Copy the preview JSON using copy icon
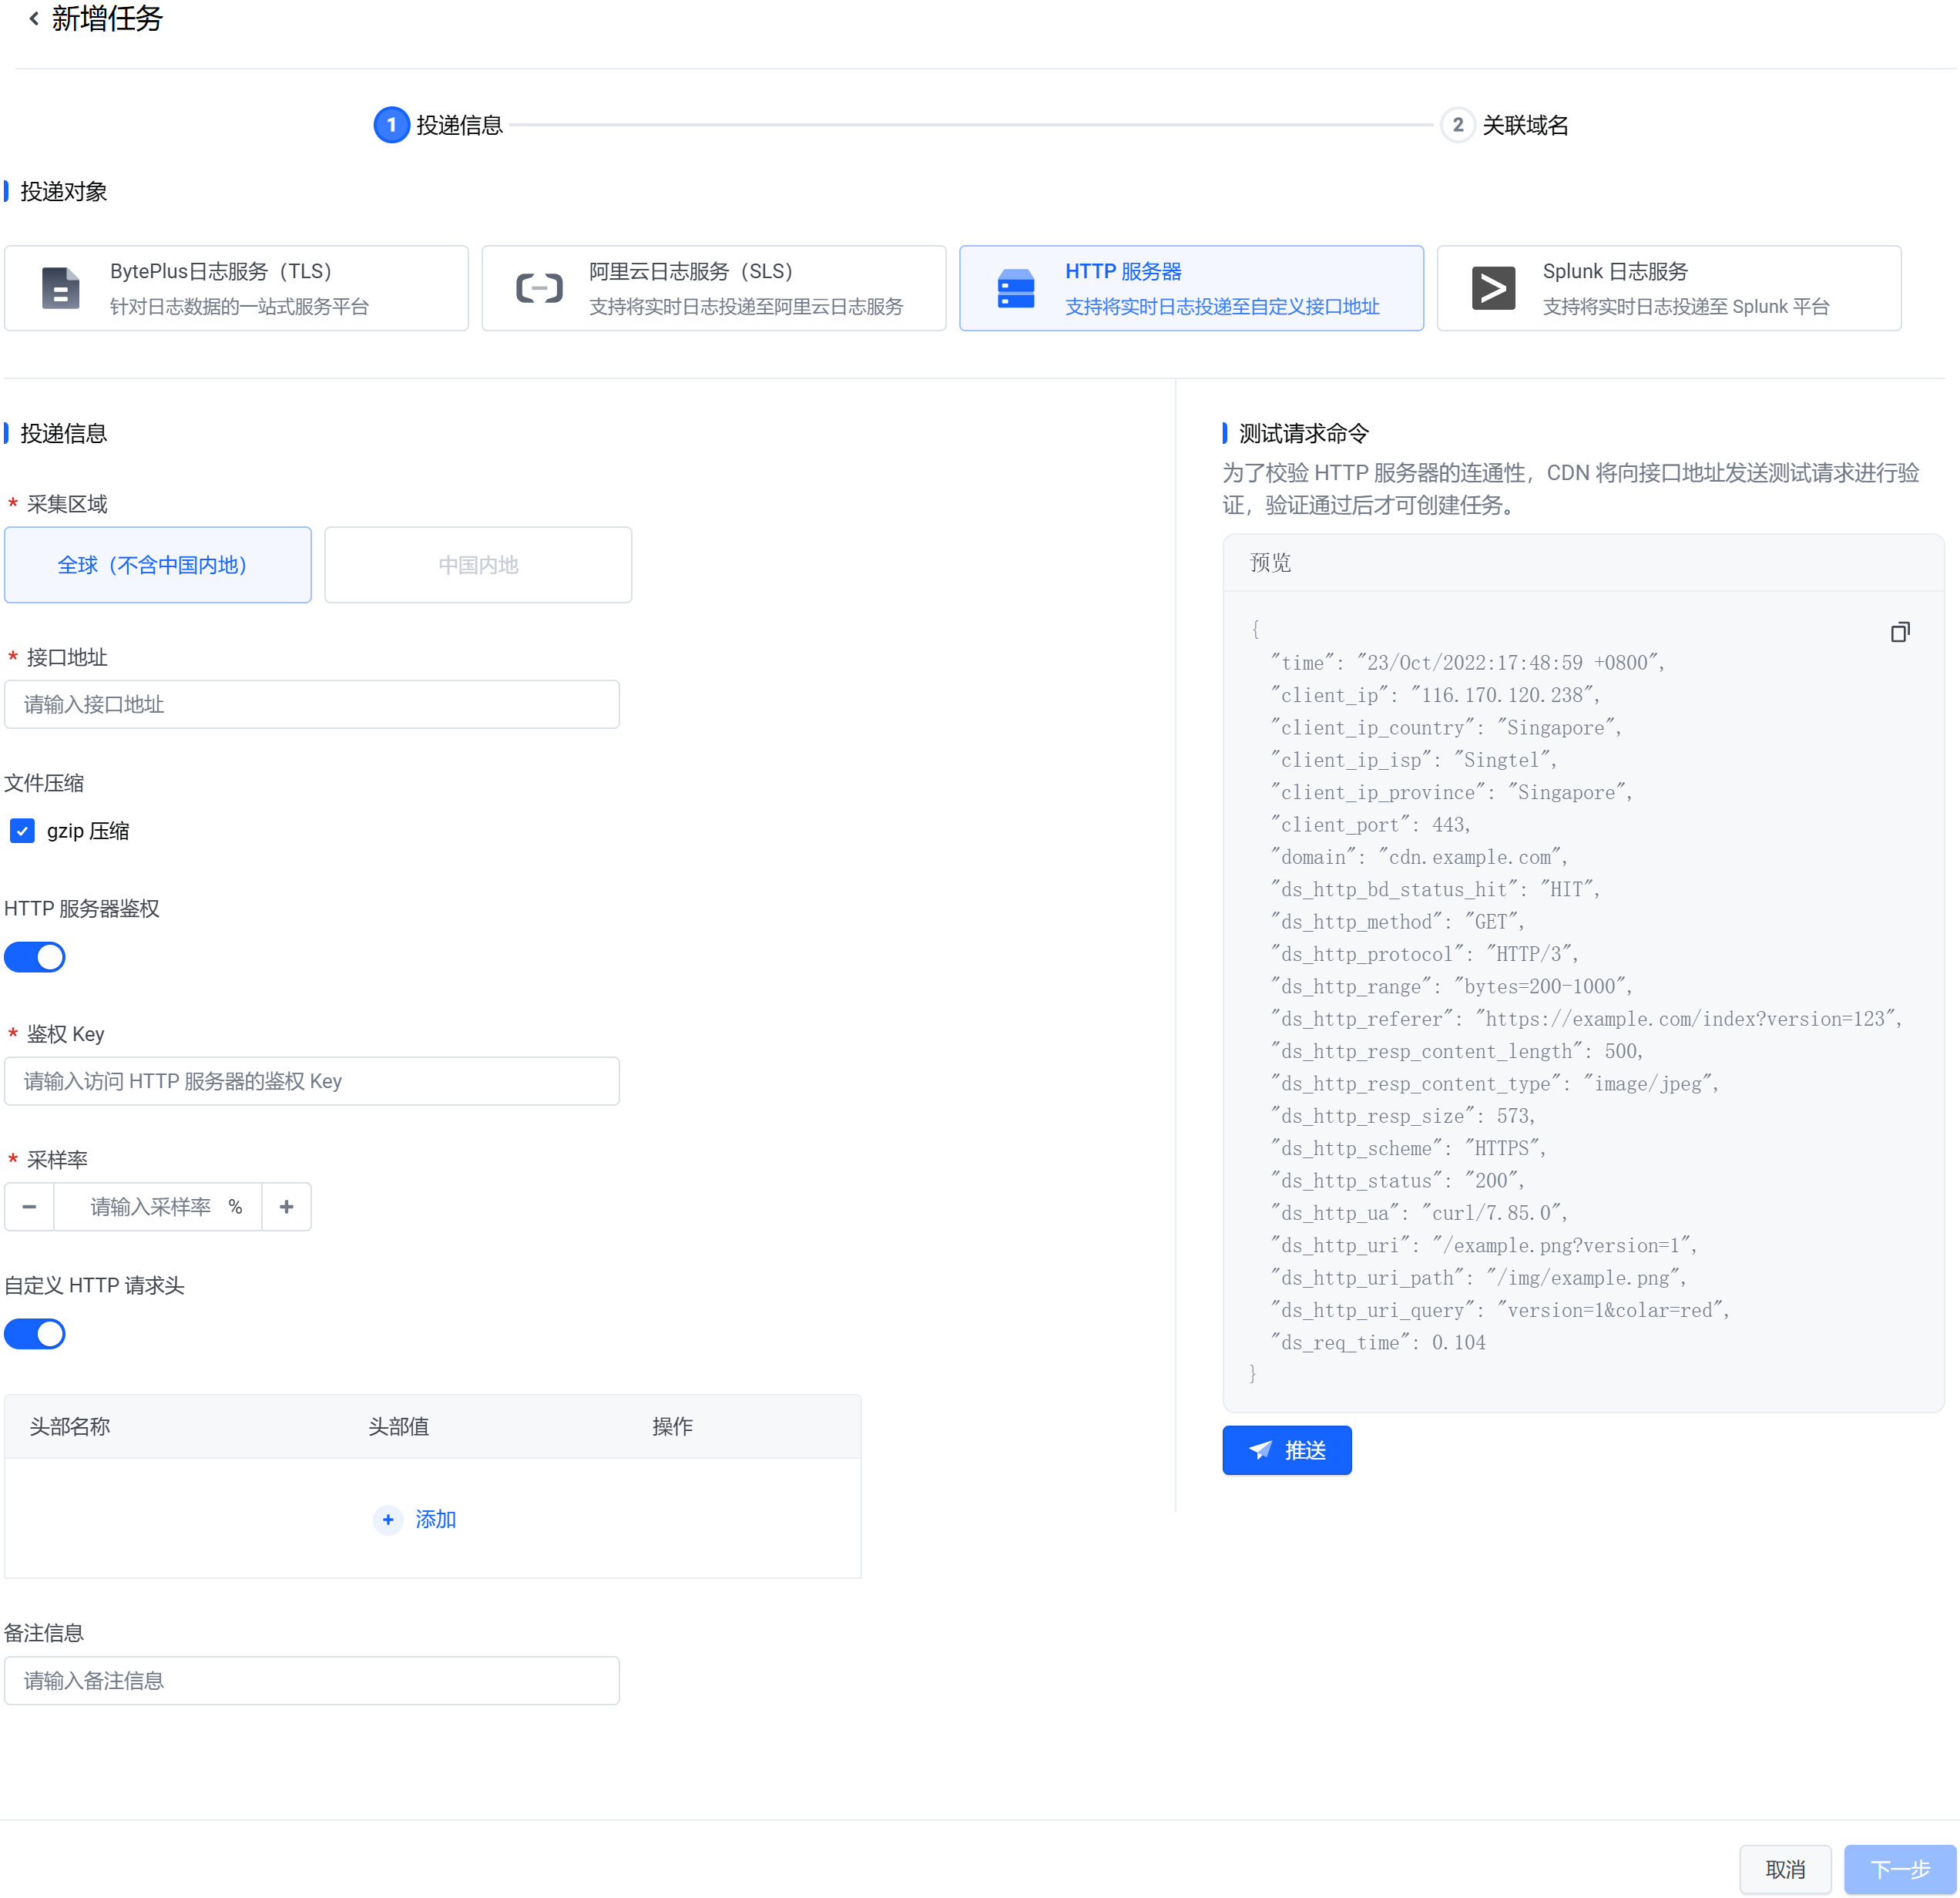This screenshot has height=1898, width=1960. click(1899, 632)
